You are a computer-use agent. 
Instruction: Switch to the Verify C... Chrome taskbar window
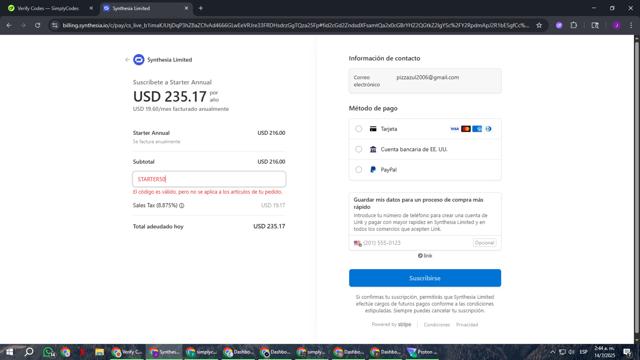pos(127,352)
